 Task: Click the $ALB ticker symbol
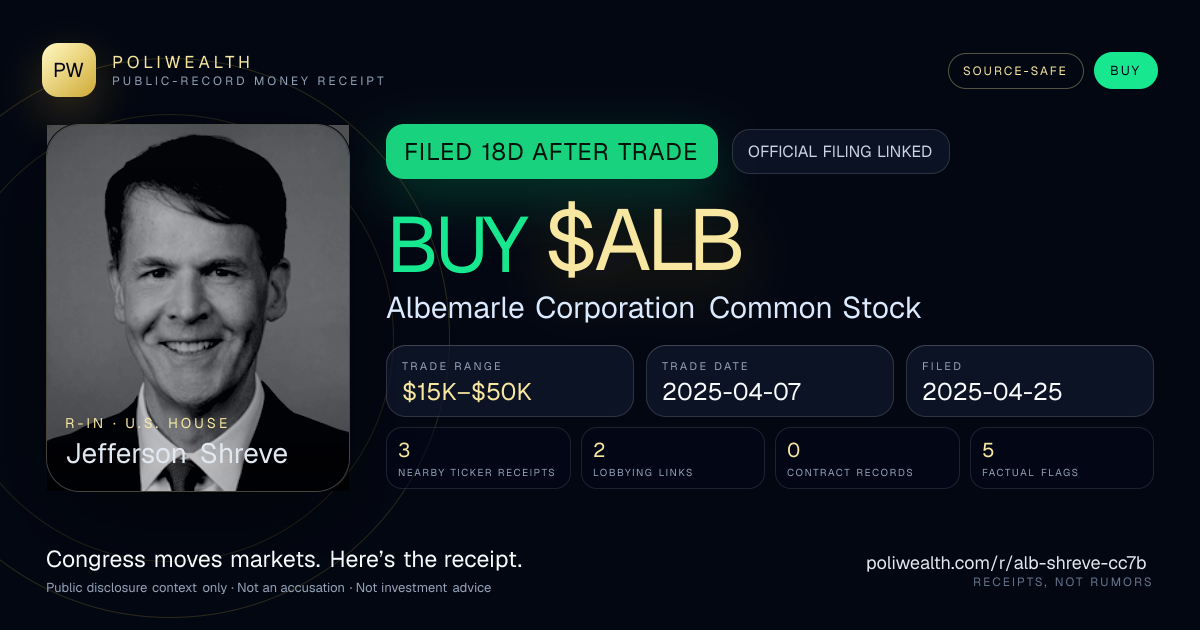pyautogui.click(x=645, y=241)
